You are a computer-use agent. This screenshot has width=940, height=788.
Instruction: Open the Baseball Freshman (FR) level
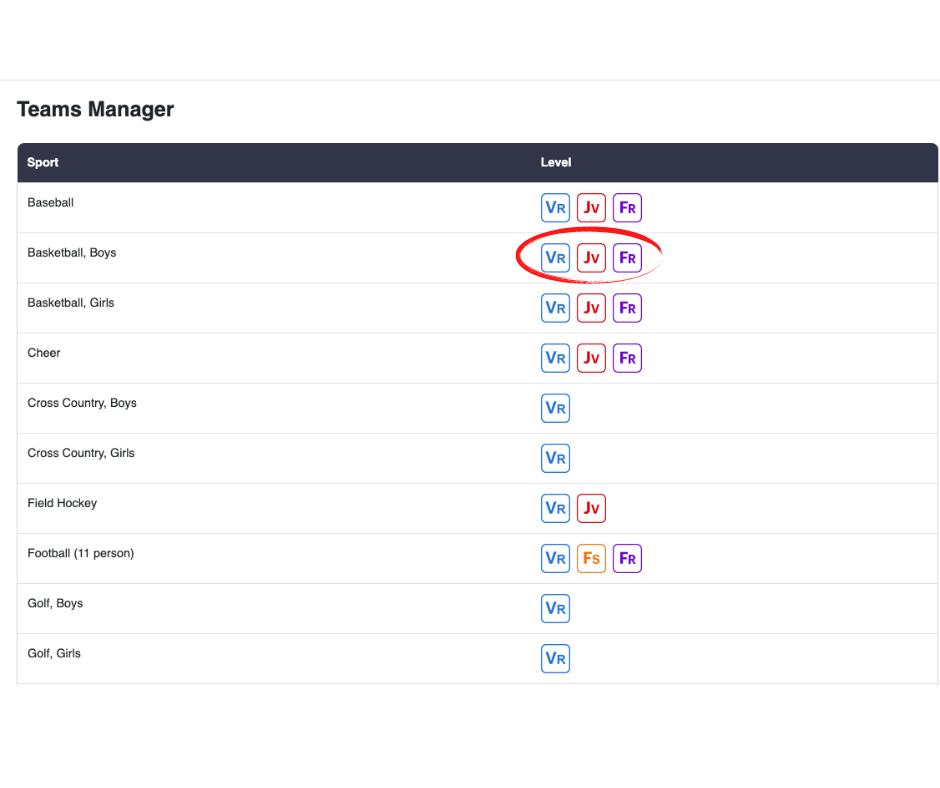(x=627, y=208)
